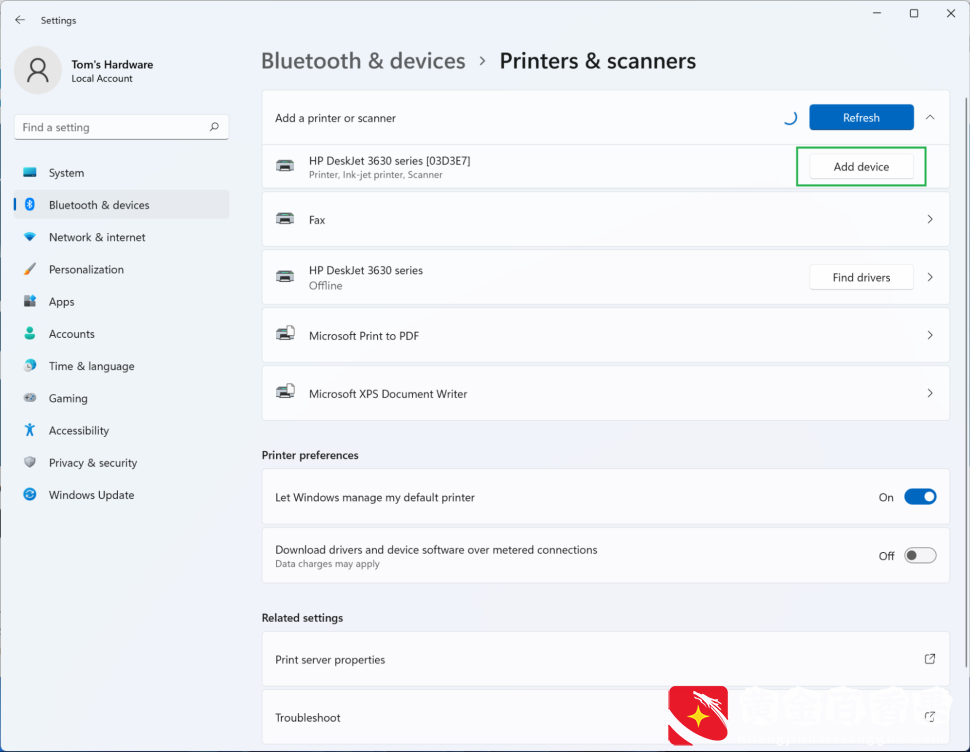Open chevron beside Find drivers

(930, 277)
